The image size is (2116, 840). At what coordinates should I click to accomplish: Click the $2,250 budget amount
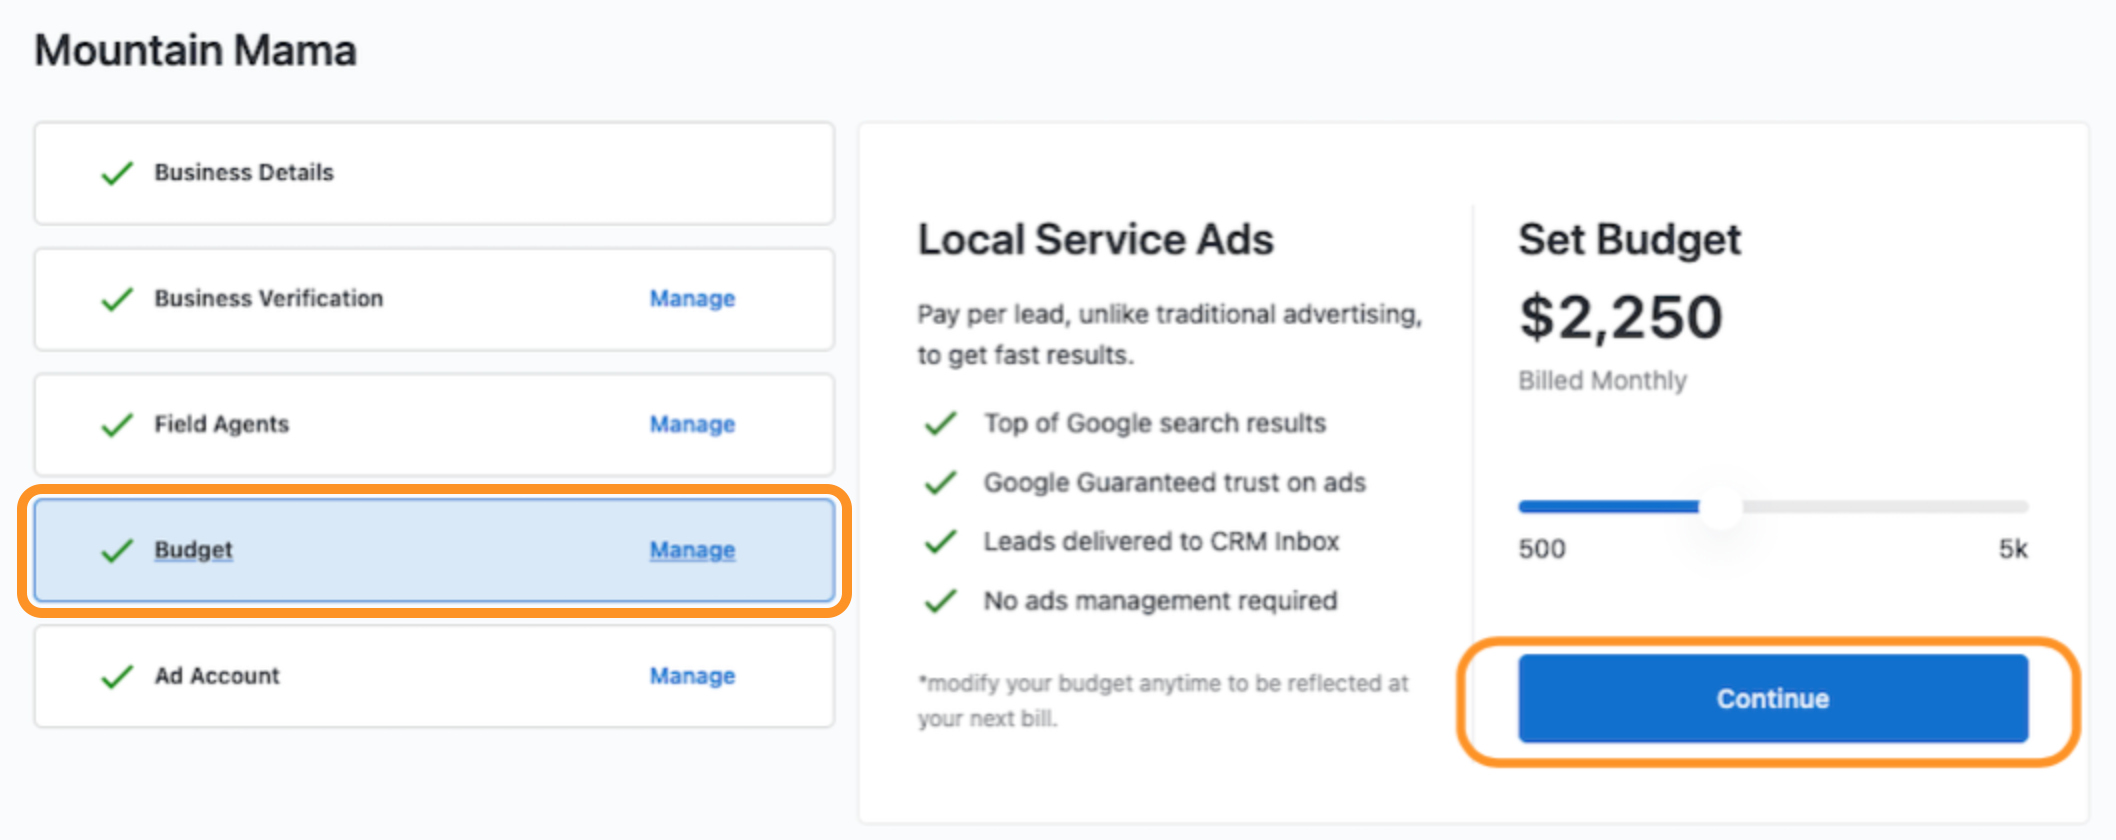[x=1621, y=318]
